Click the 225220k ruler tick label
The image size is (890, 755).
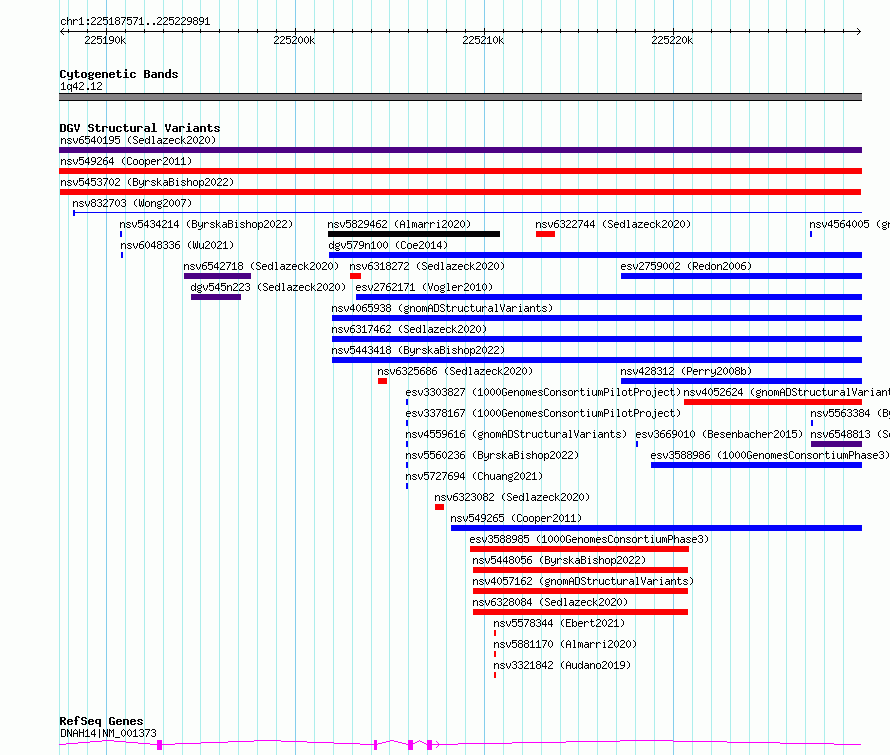click(x=672, y=40)
